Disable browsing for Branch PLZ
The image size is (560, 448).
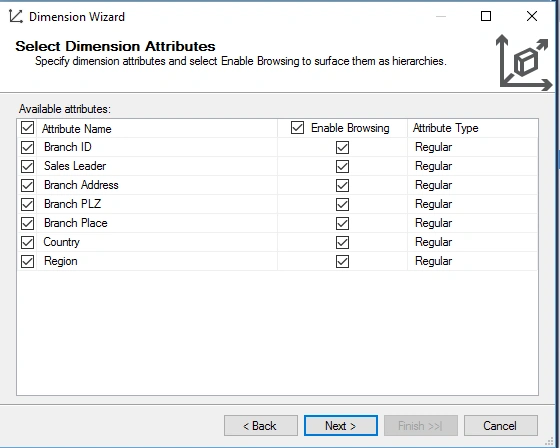(x=342, y=204)
